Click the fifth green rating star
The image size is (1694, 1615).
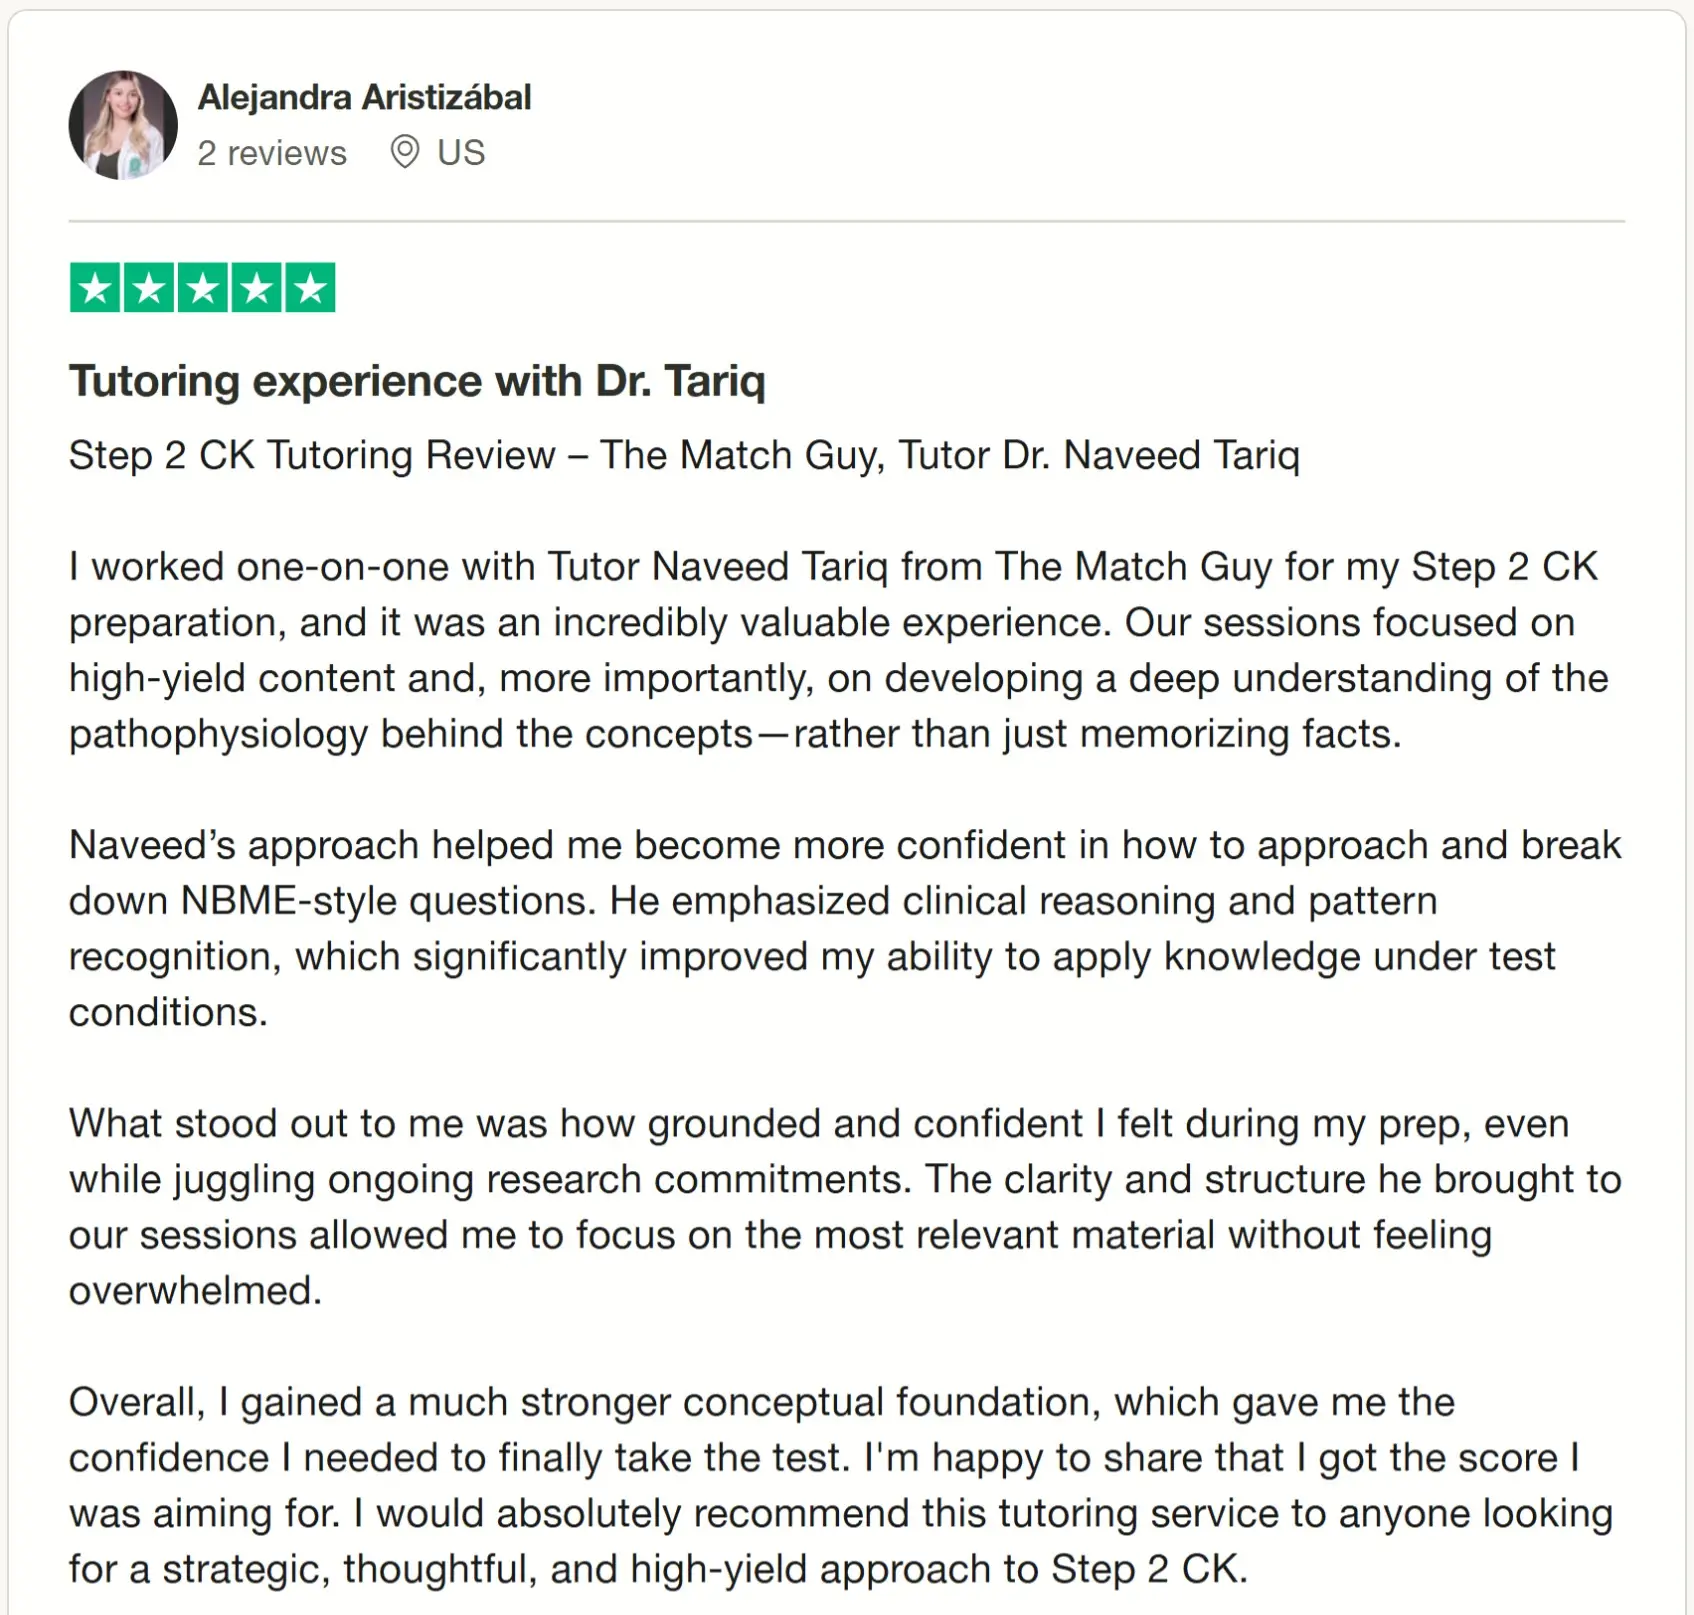[x=311, y=288]
